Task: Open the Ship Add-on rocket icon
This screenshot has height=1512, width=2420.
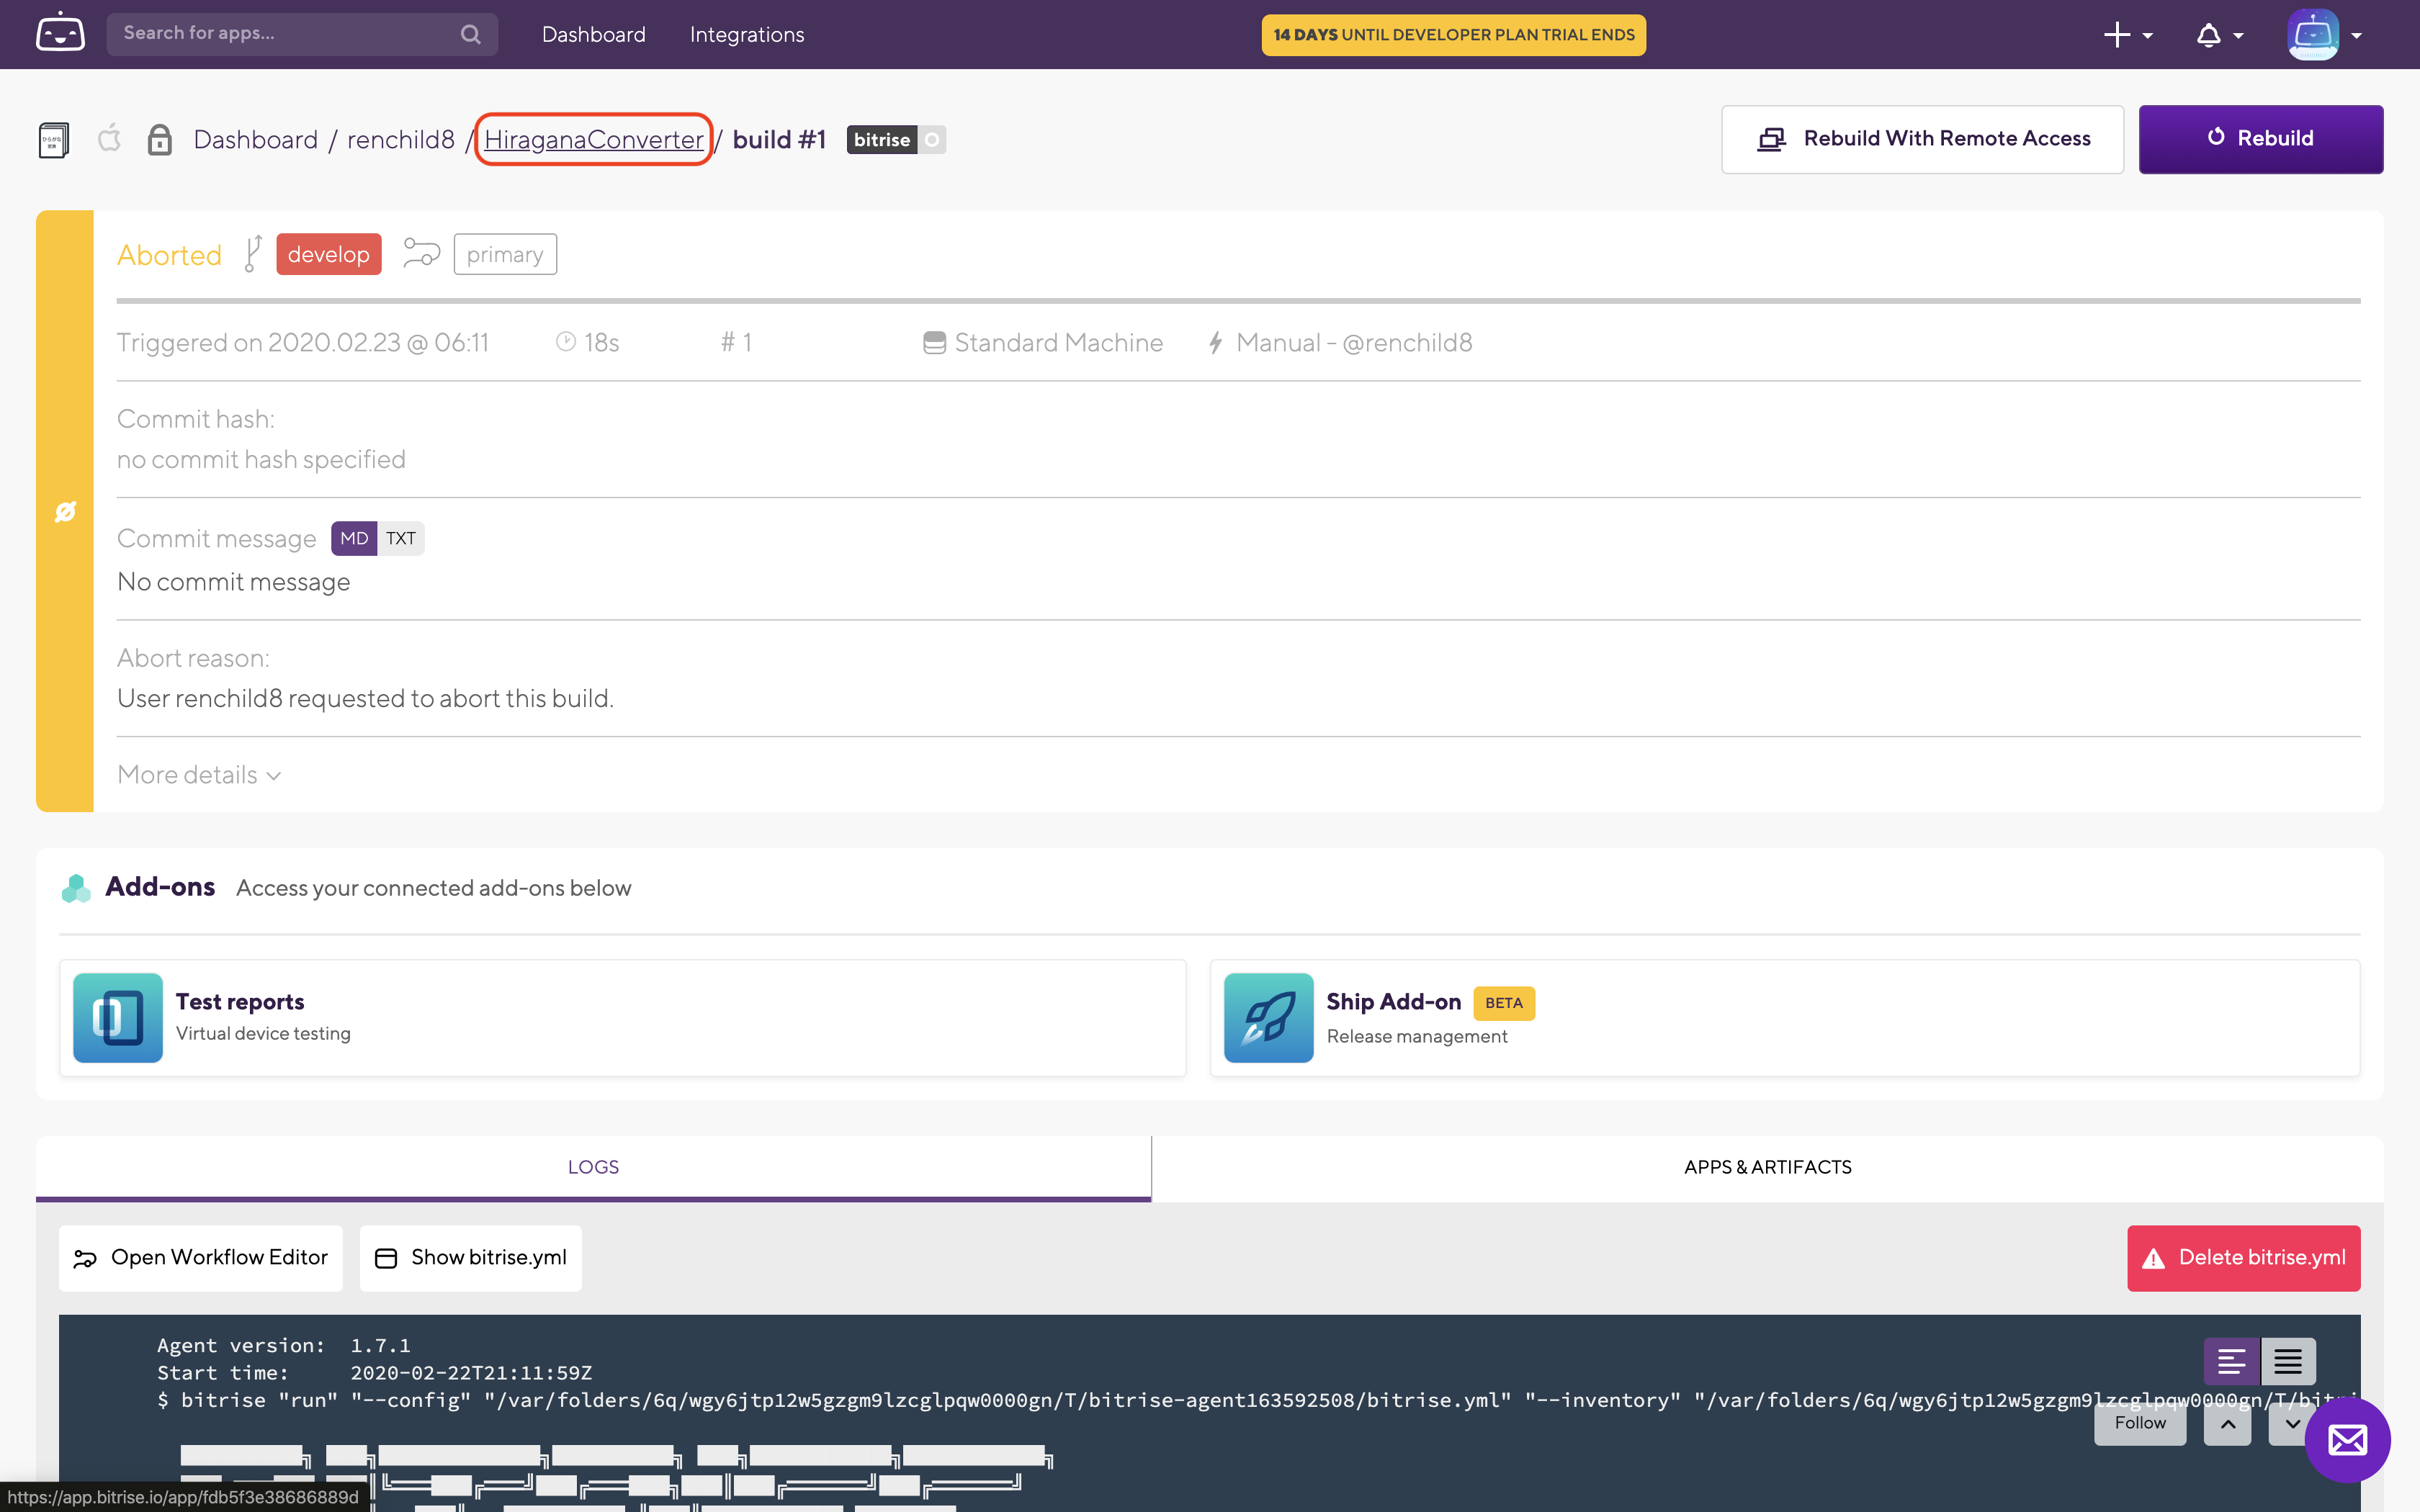Action: coord(1268,1017)
